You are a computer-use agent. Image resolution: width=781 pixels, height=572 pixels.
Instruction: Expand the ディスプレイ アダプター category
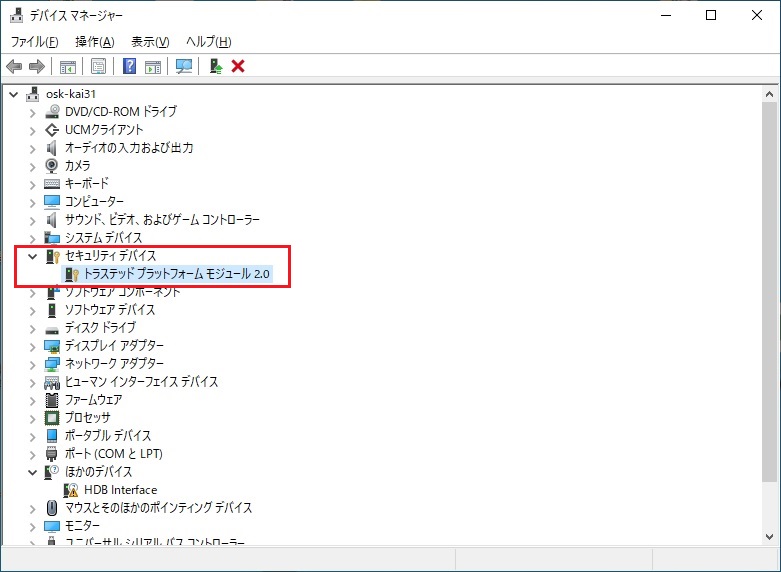pos(33,346)
